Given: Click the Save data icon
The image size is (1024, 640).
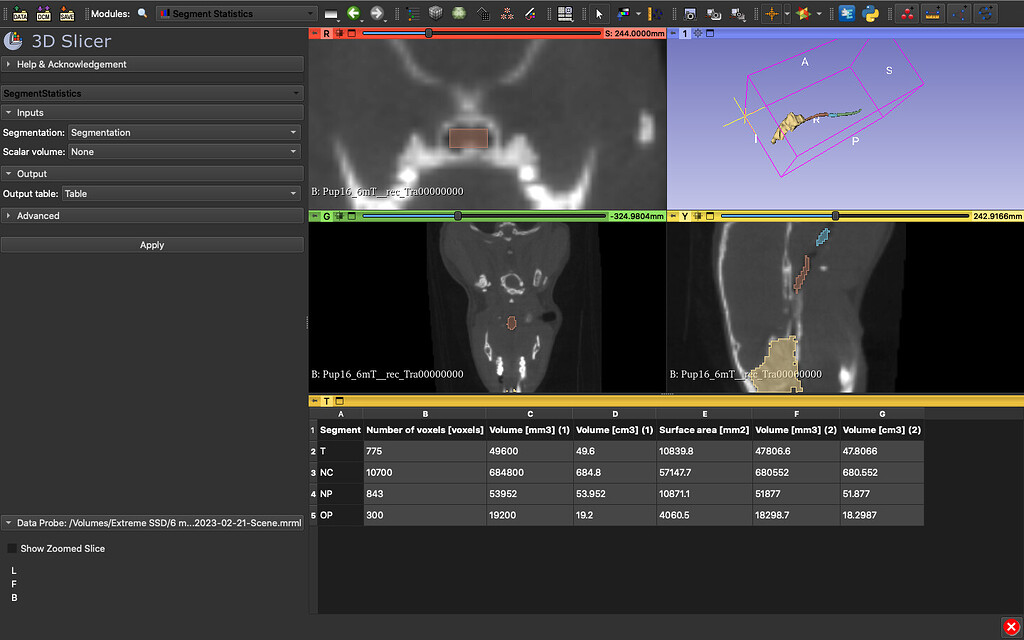Looking at the screenshot, I should point(66,14).
